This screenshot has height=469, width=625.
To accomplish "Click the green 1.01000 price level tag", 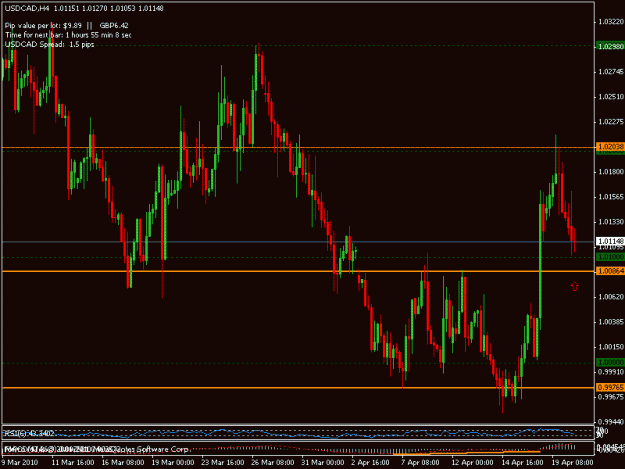I will pyautogui.click(x=611, y=257).
